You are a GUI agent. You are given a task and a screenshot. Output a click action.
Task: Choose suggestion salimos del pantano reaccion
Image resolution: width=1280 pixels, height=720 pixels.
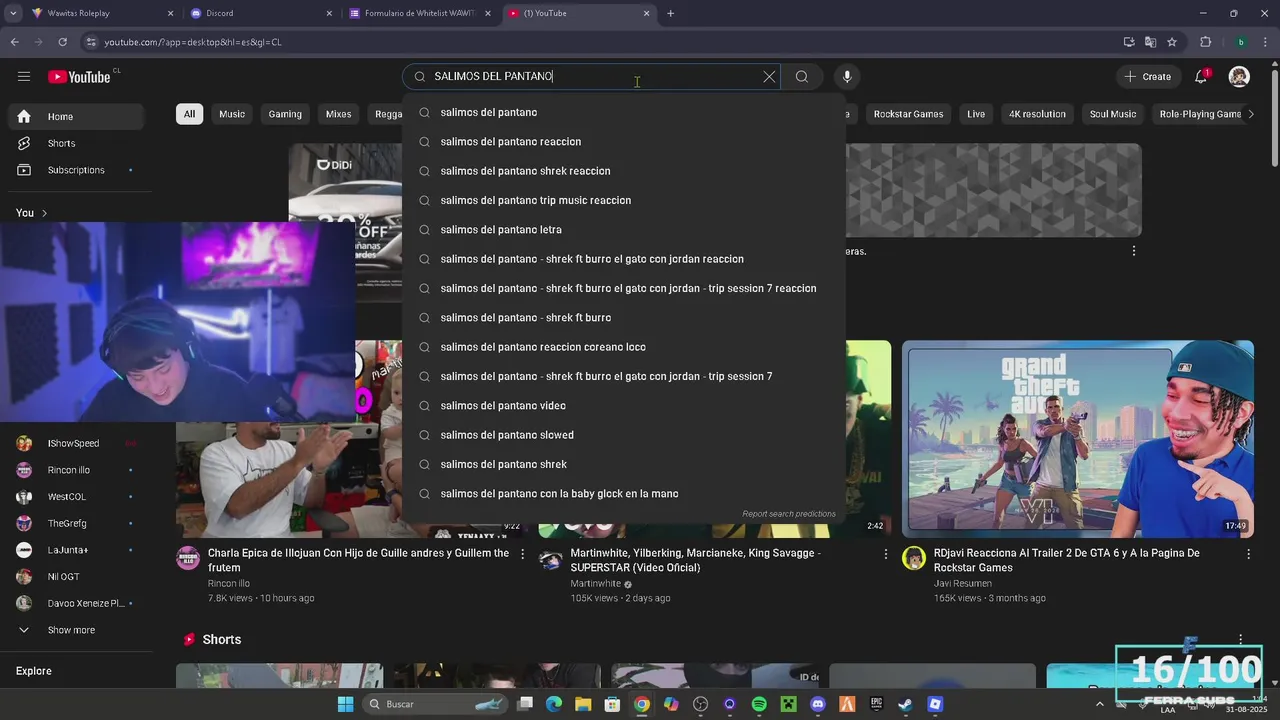tap(624, 142)
